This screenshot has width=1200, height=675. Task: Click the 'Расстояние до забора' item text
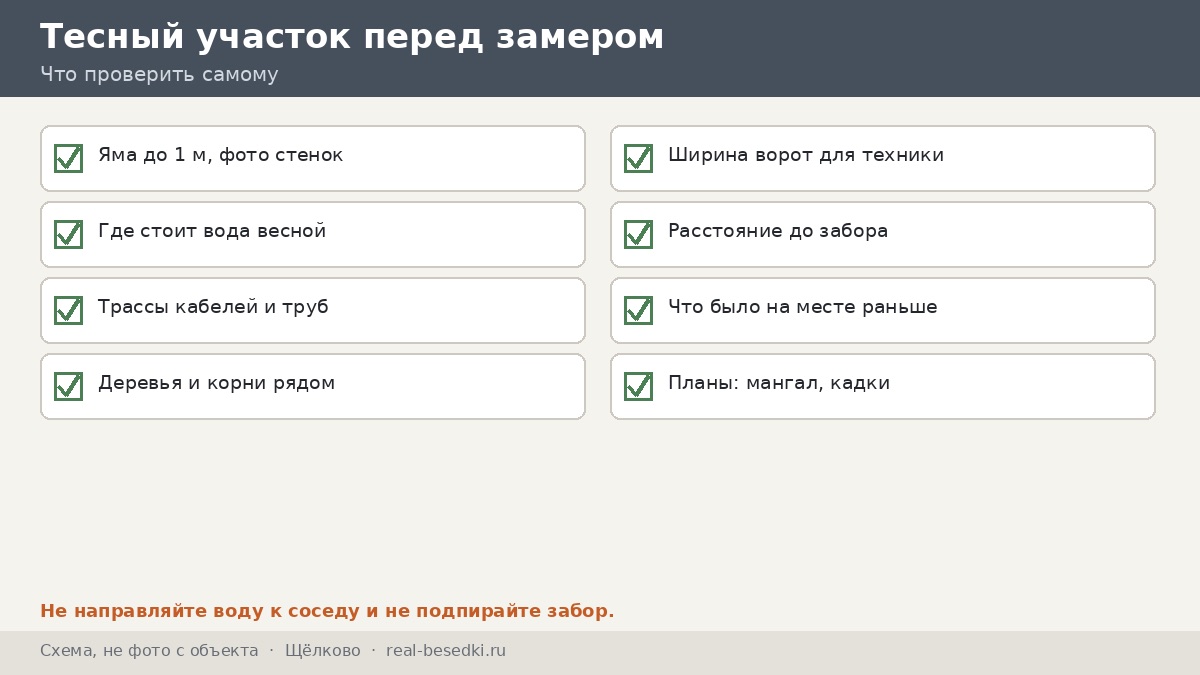pyautogui.click(x=778, y=231)
